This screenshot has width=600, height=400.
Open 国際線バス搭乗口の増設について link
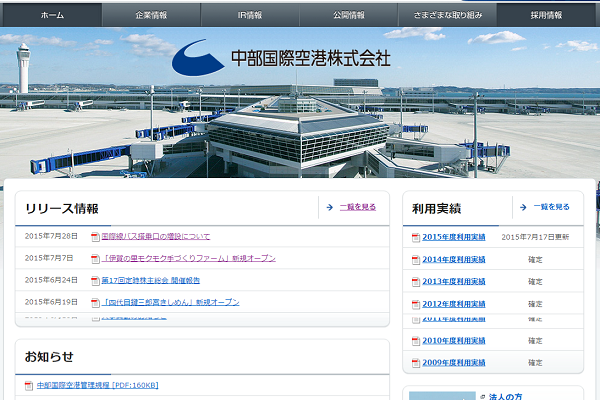point(156,237)
